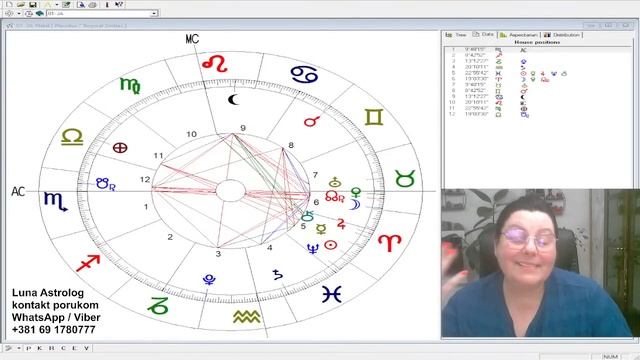Click the NUM indicator in status bar

(x=610, y=357)
